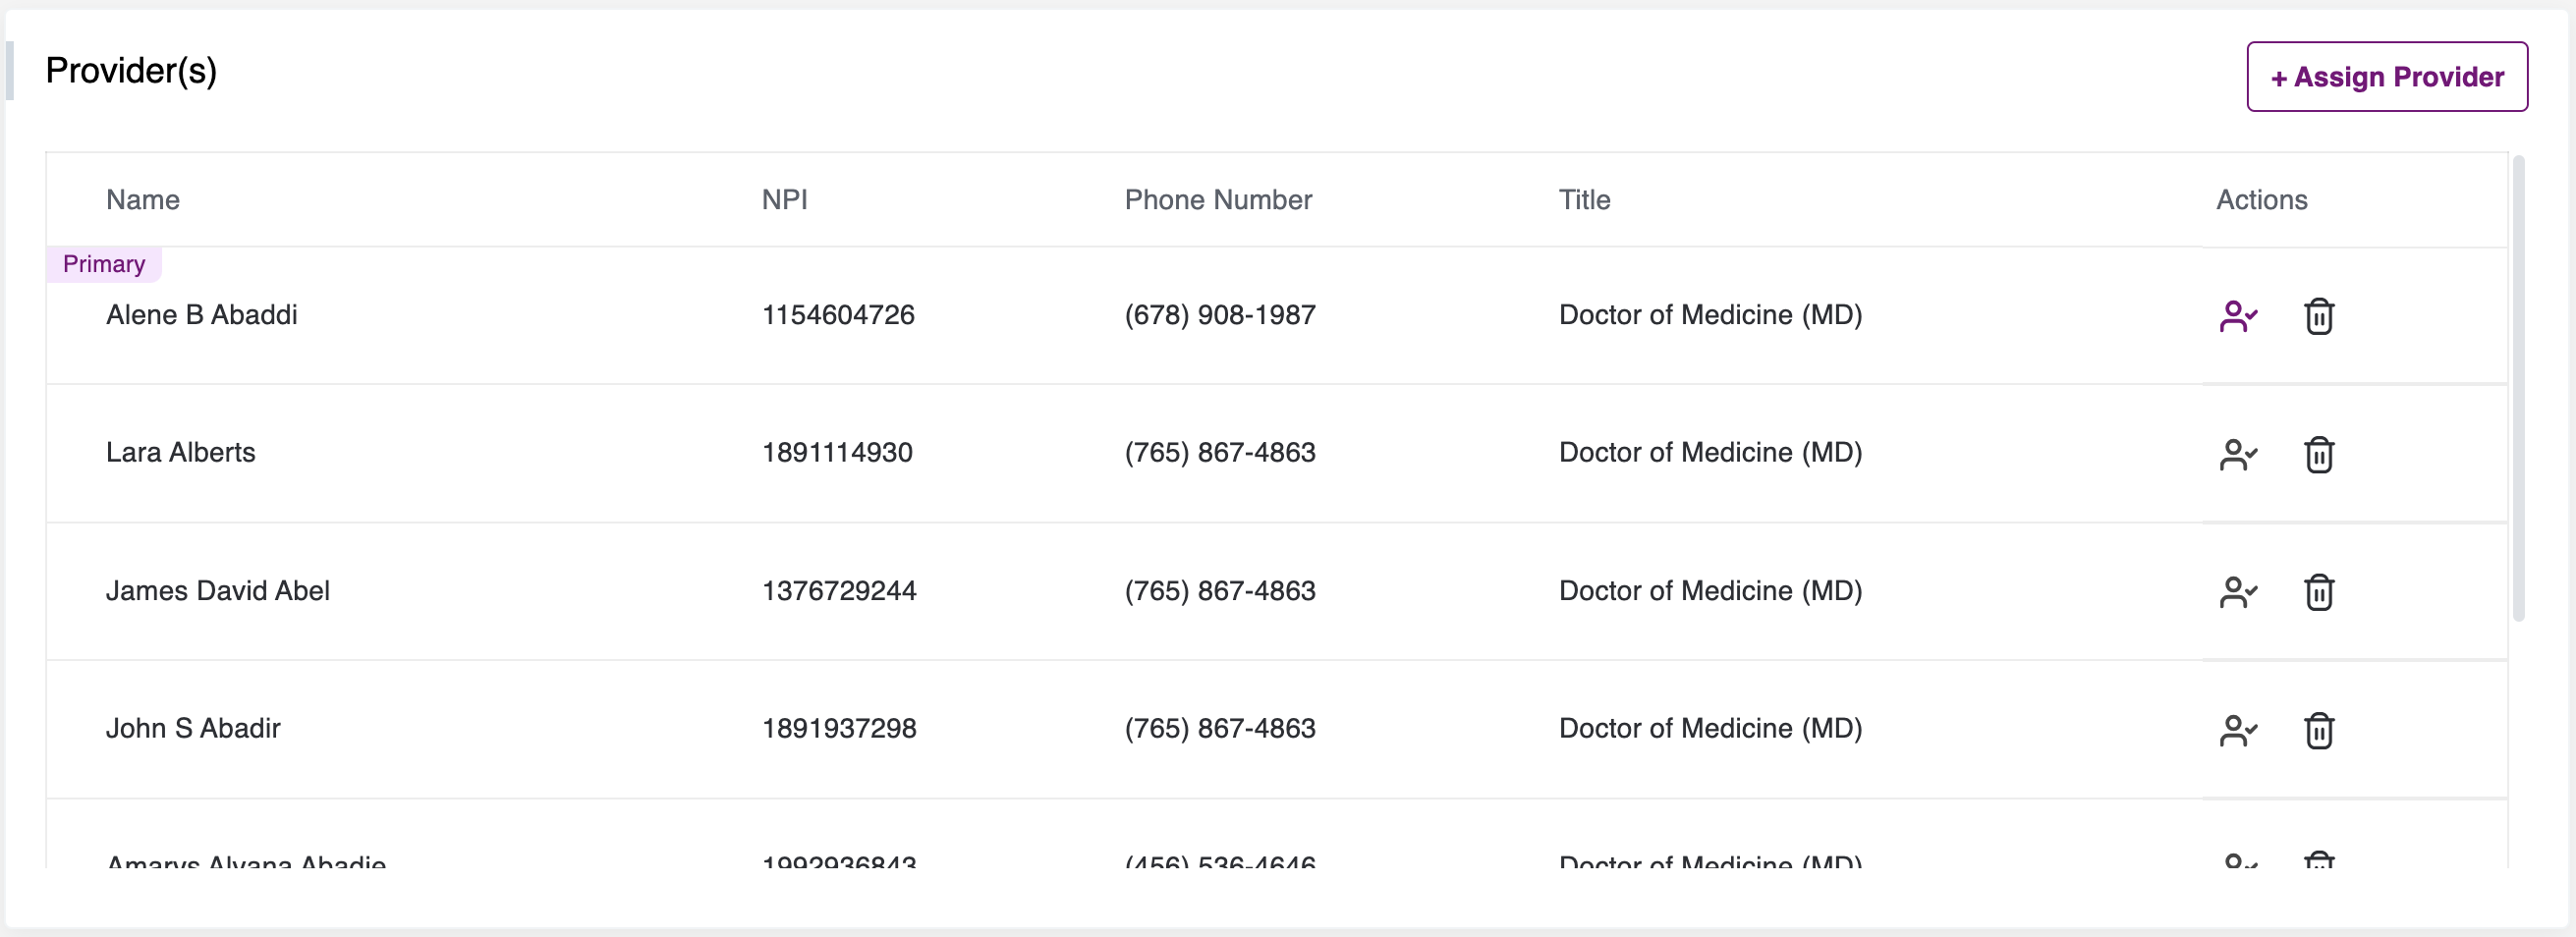2576x937 pixels.
Task: Click the Name column header
Action: point(143,200)
